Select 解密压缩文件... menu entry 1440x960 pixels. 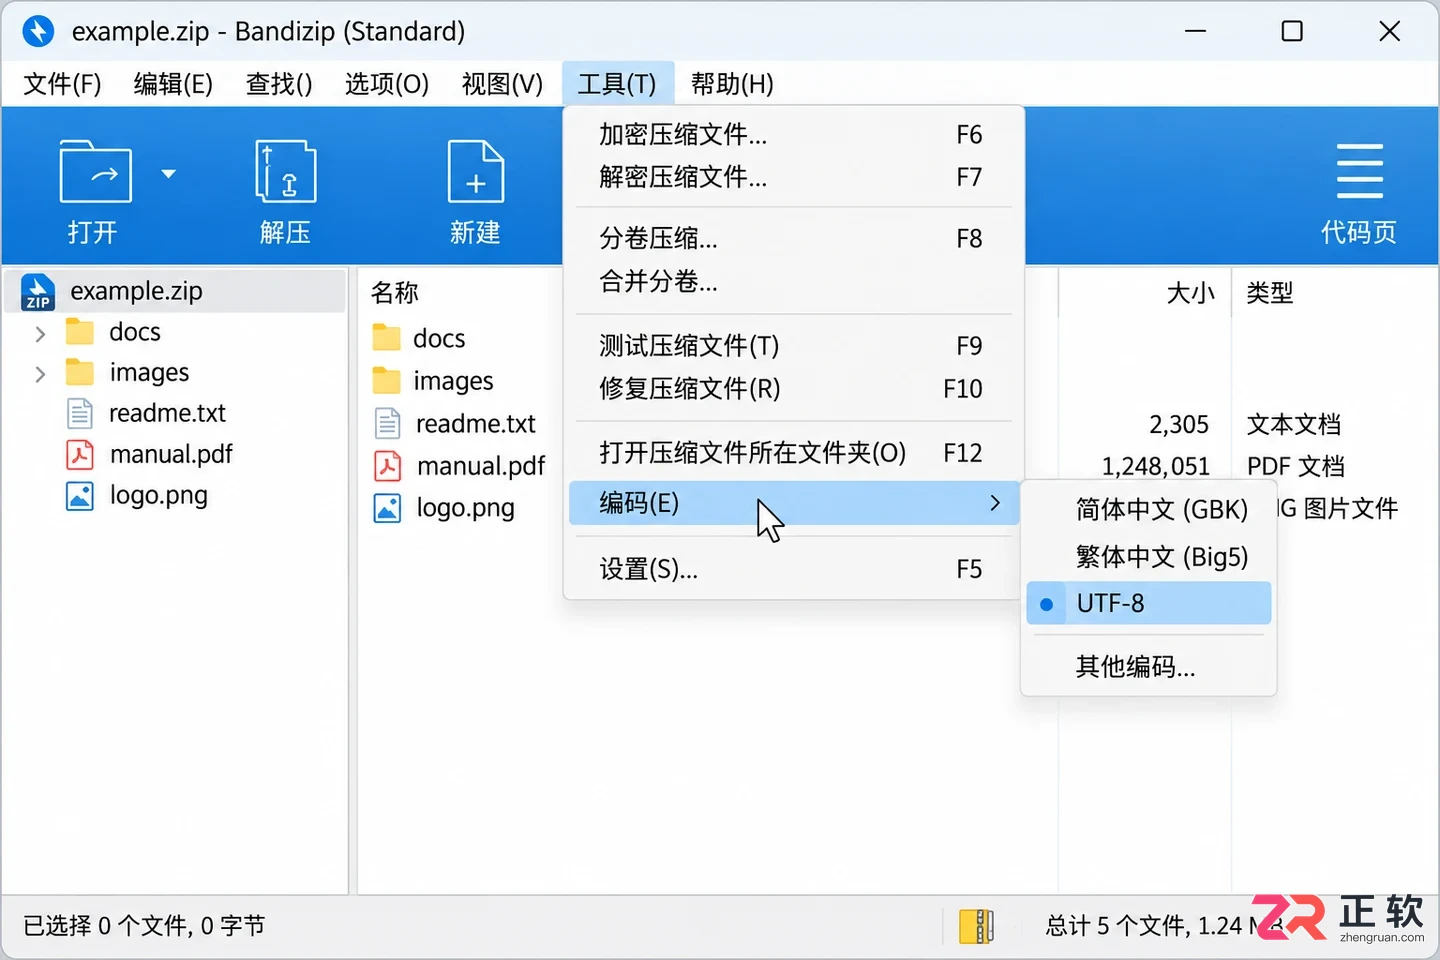pyautogui.click(x=794, y=177)
